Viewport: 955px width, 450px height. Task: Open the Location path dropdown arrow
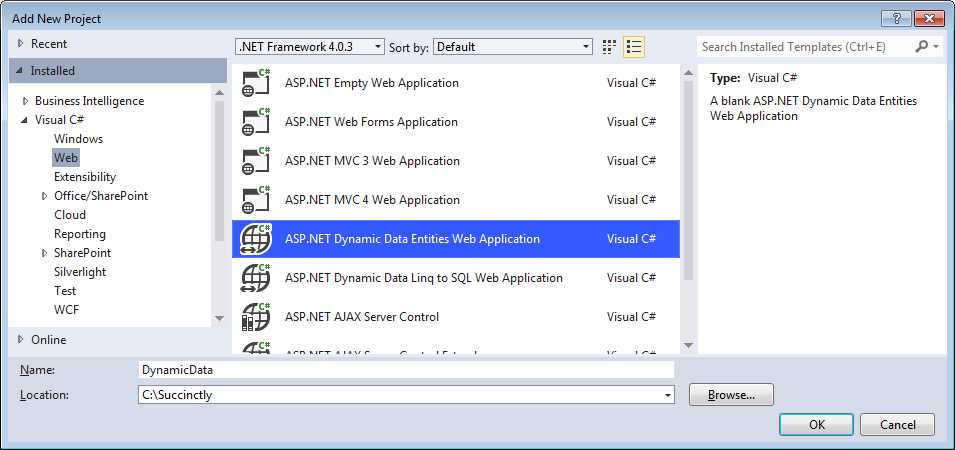667,395
